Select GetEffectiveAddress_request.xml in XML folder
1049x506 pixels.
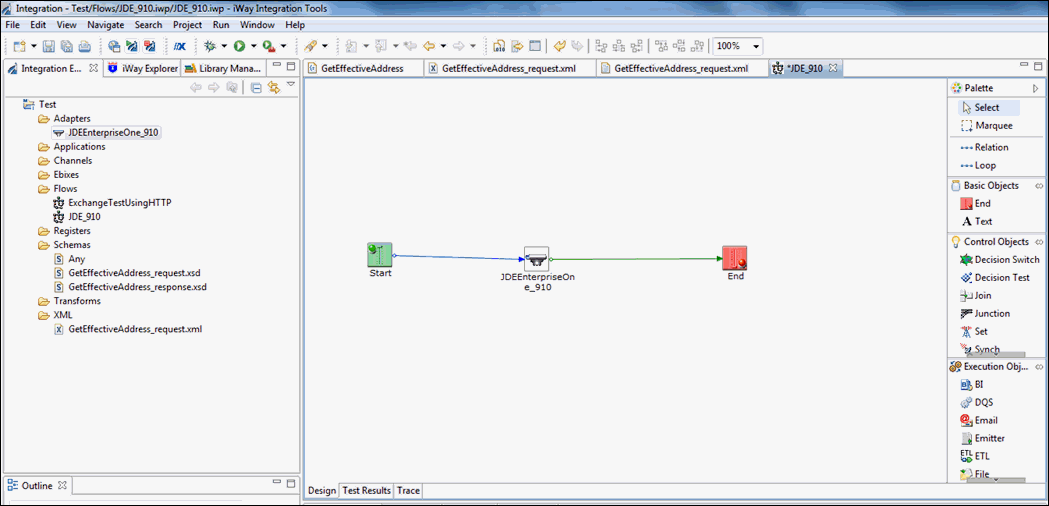[127, 329]
